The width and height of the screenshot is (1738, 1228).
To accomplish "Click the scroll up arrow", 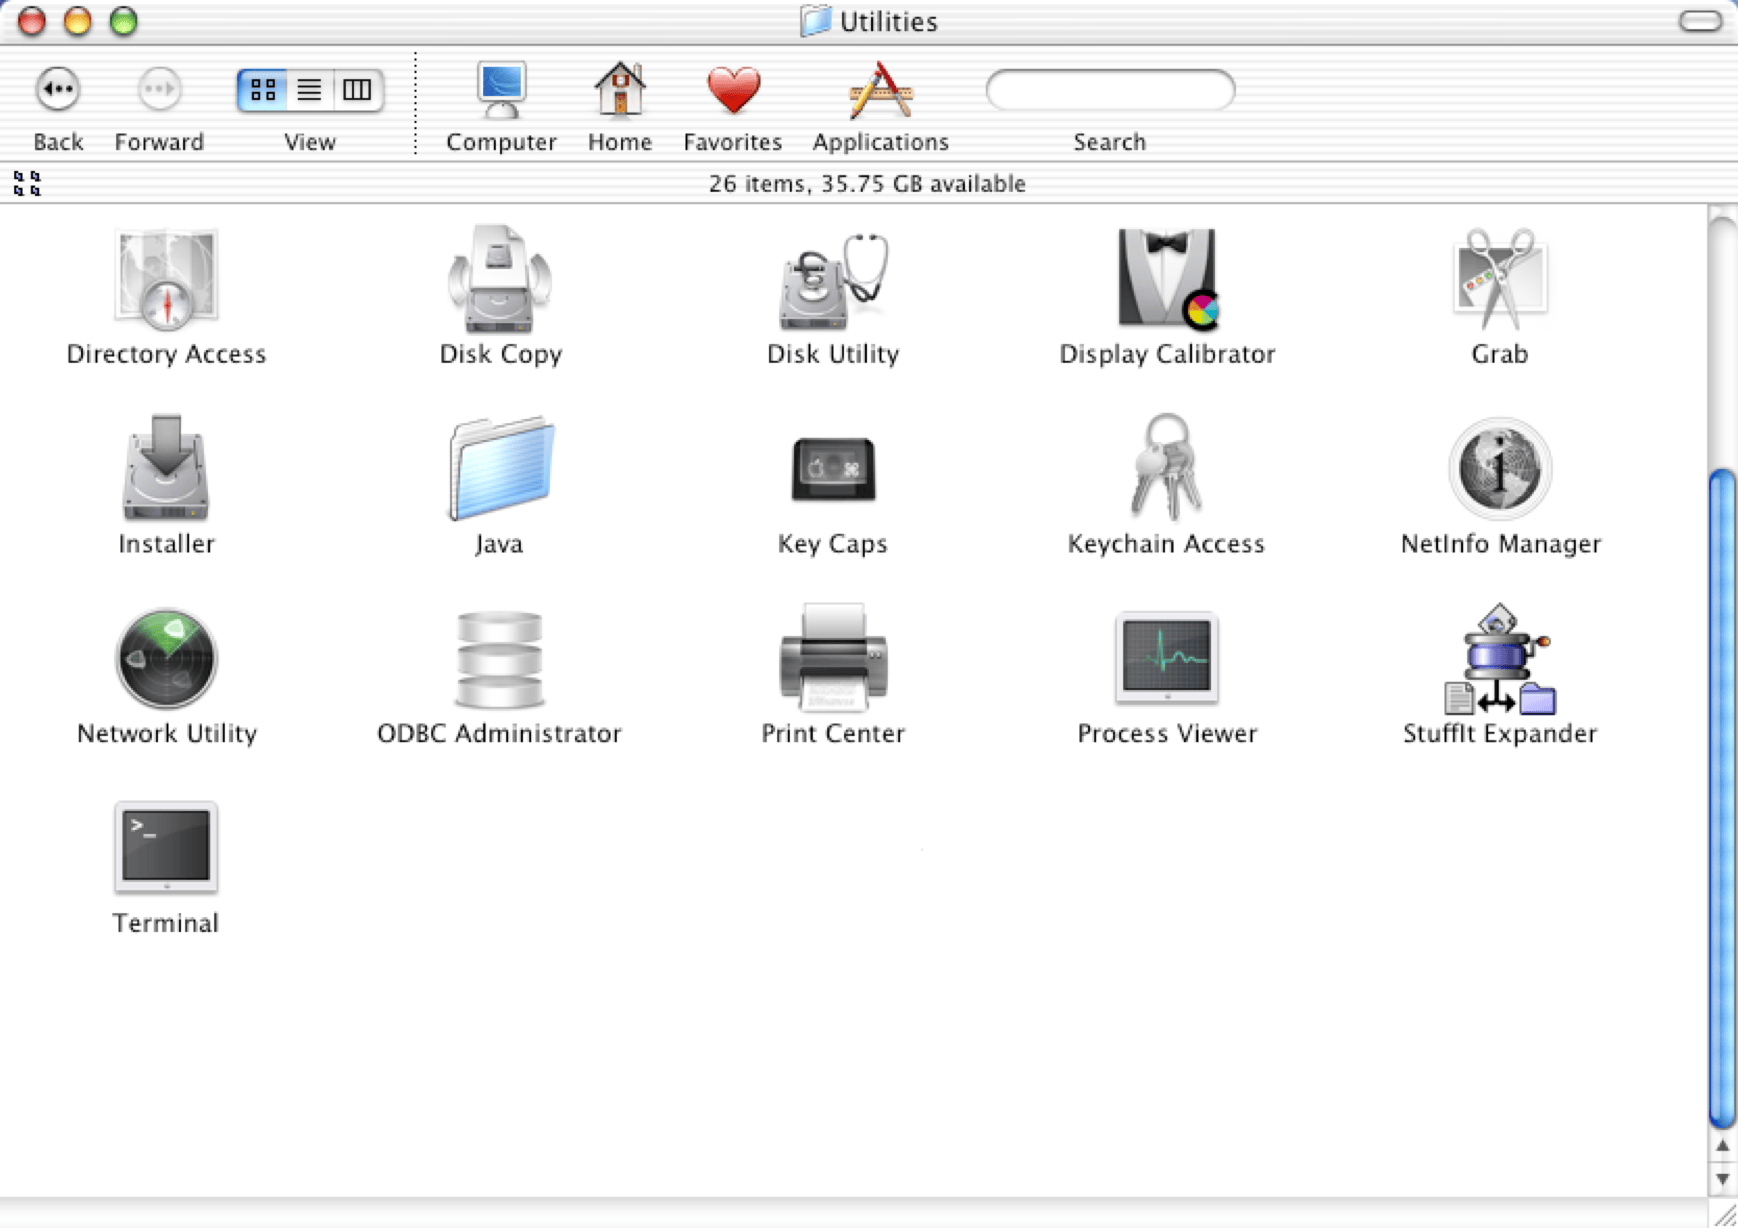I will 1722,1146.
